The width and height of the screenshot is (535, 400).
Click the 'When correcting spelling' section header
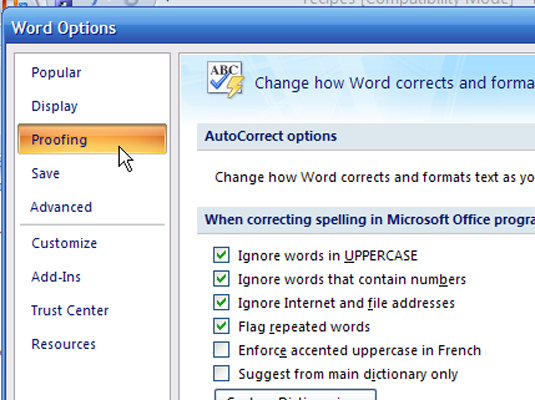point(366,220)
